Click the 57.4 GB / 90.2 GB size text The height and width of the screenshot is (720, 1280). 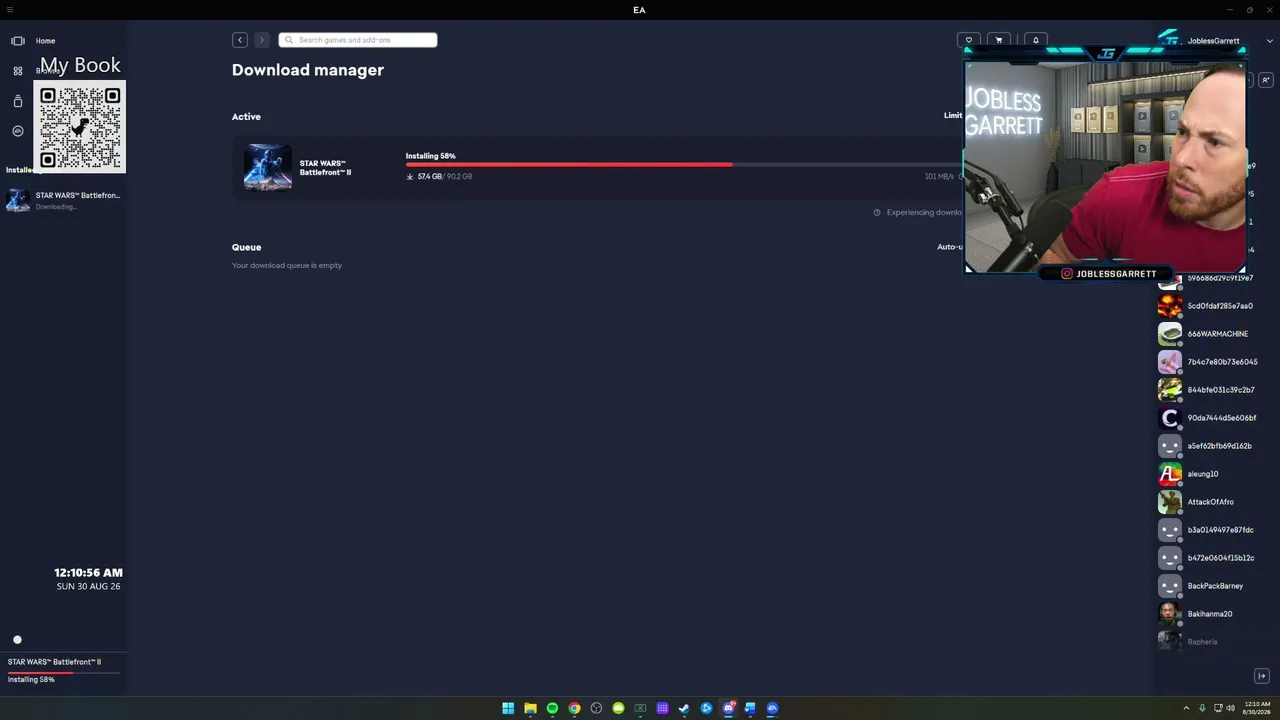(440, 177)
